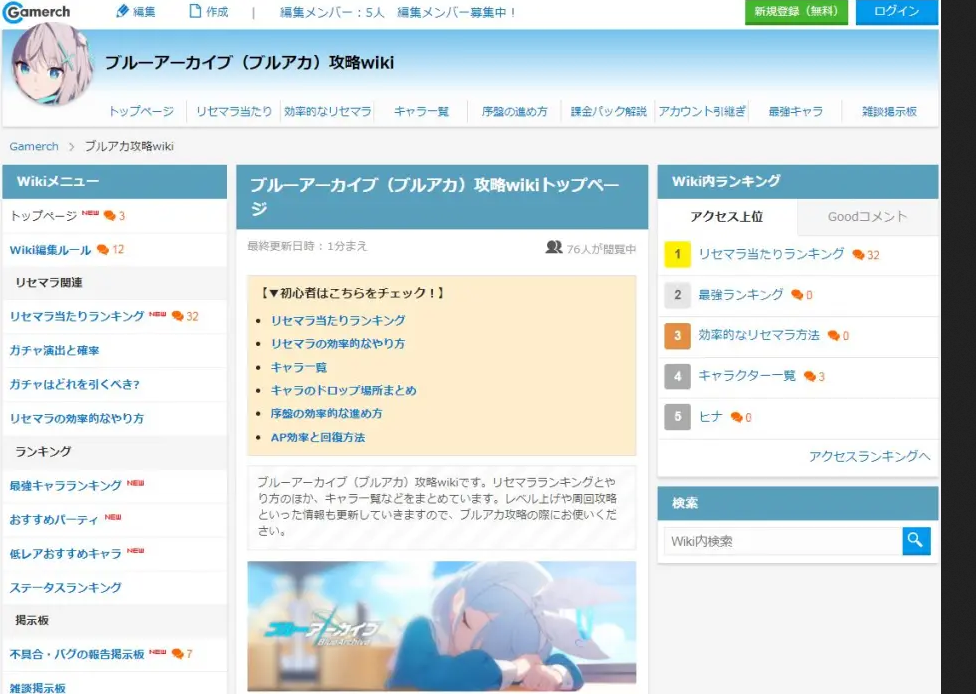Click the 編集メンバー募集中 text link
This screenshot has width=976, height=694.
click(x=456, y=12)
